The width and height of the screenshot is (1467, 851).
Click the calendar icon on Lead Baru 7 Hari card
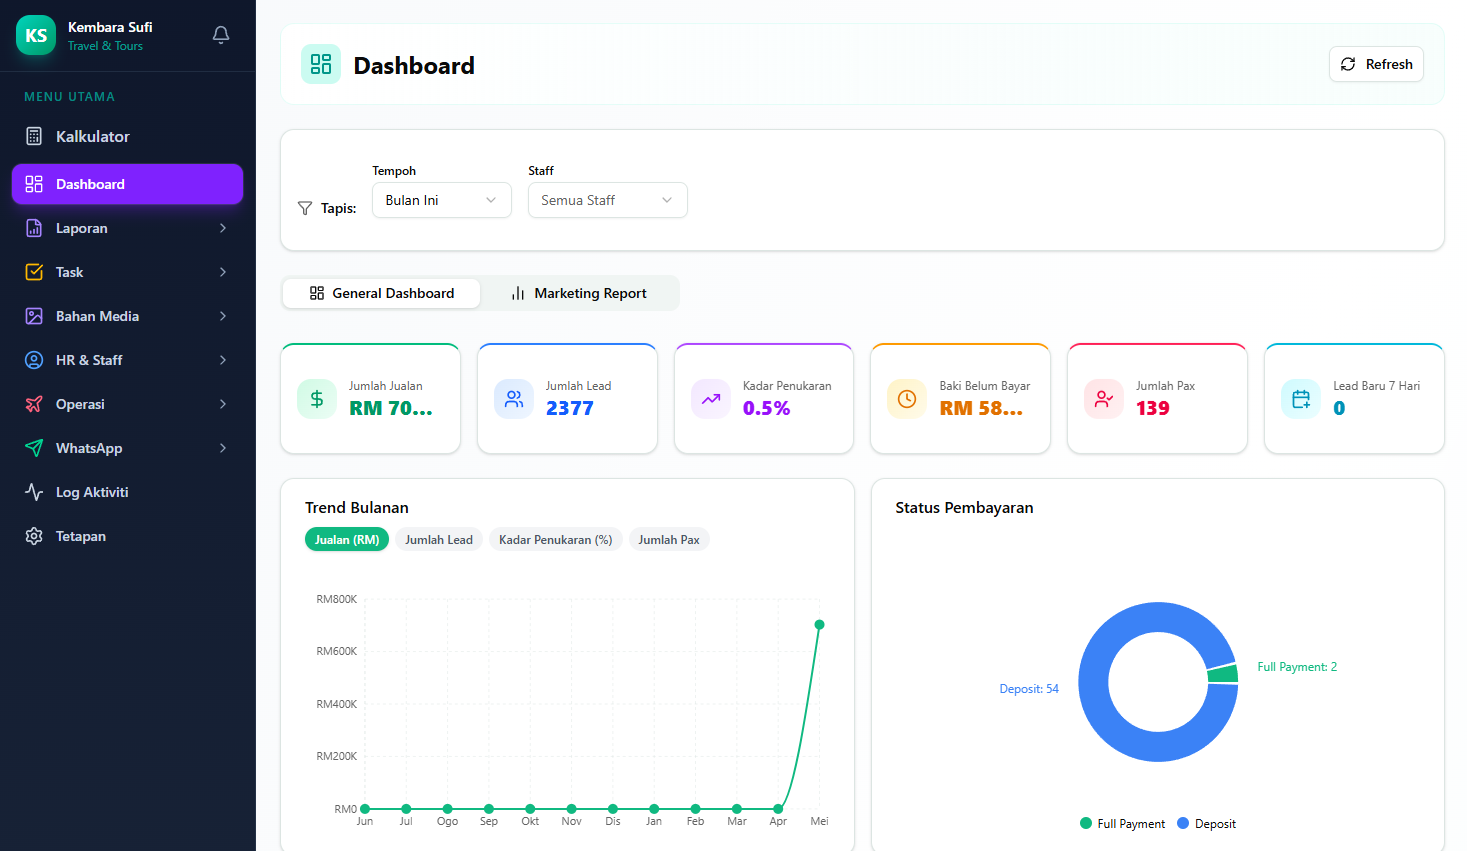pyautogui.click(x=1301, y=399)
